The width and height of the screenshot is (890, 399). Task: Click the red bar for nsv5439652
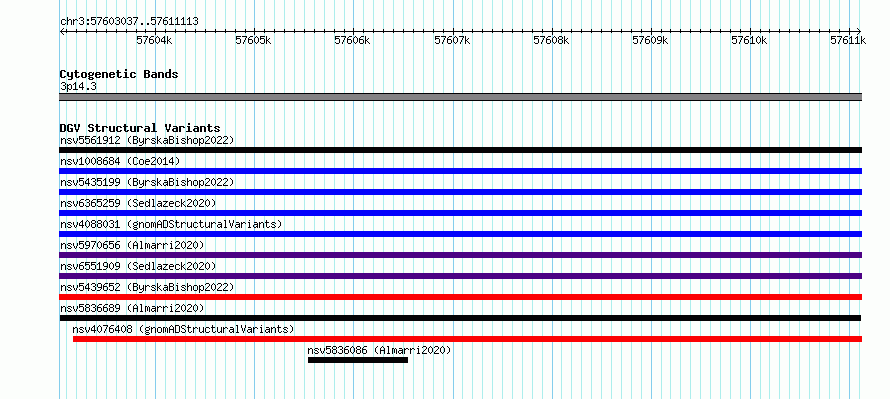(x=460, y=297)
